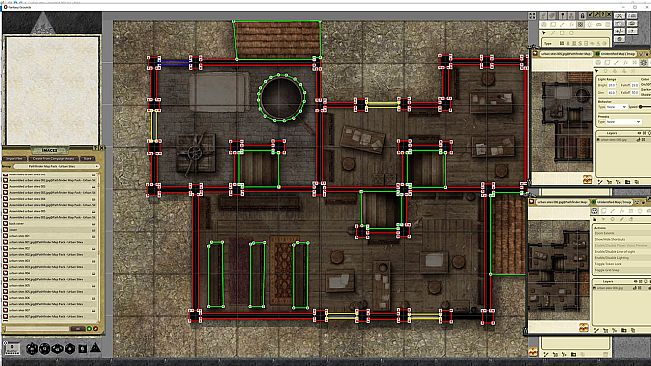Toggle Layers eye visibility in urban sites 005 window
Image resolution: width=651 pixels, height=366 pixels.
(x=640, y=133)
